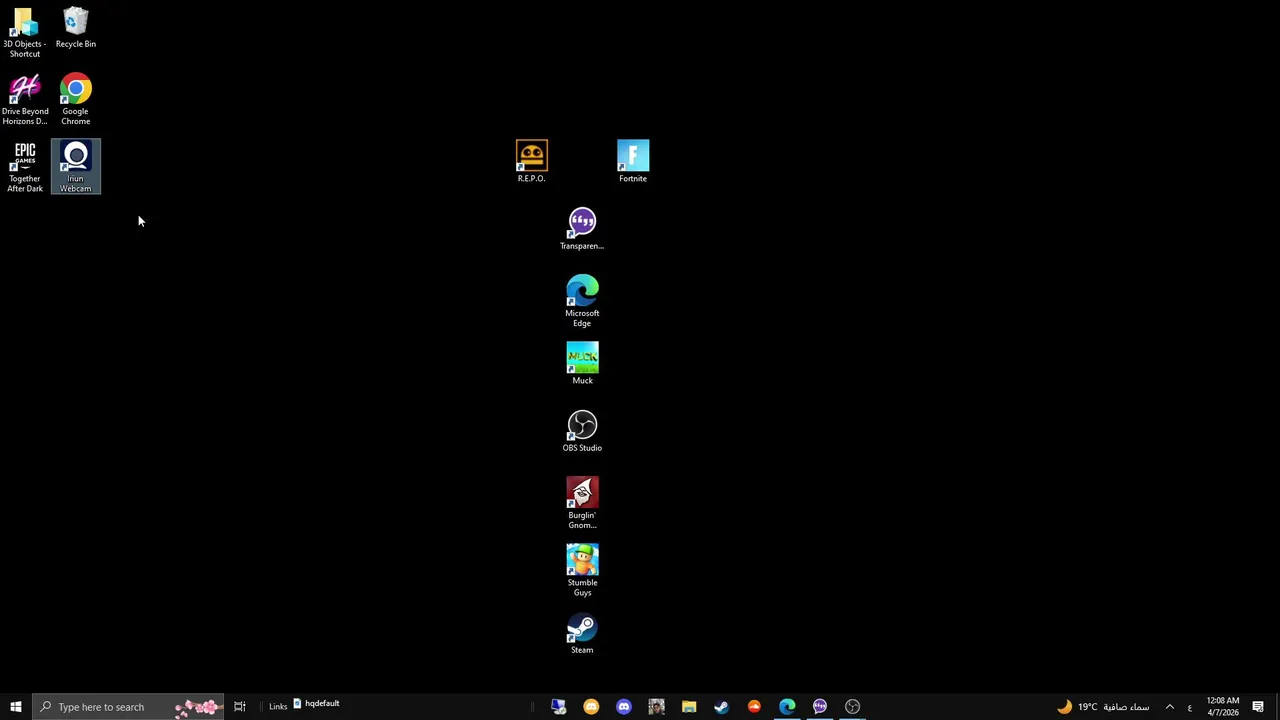The height and width of the screenshot is (720, 1280).
Task: Open Task View on the taskbar
Action: [x=240, y=707]
